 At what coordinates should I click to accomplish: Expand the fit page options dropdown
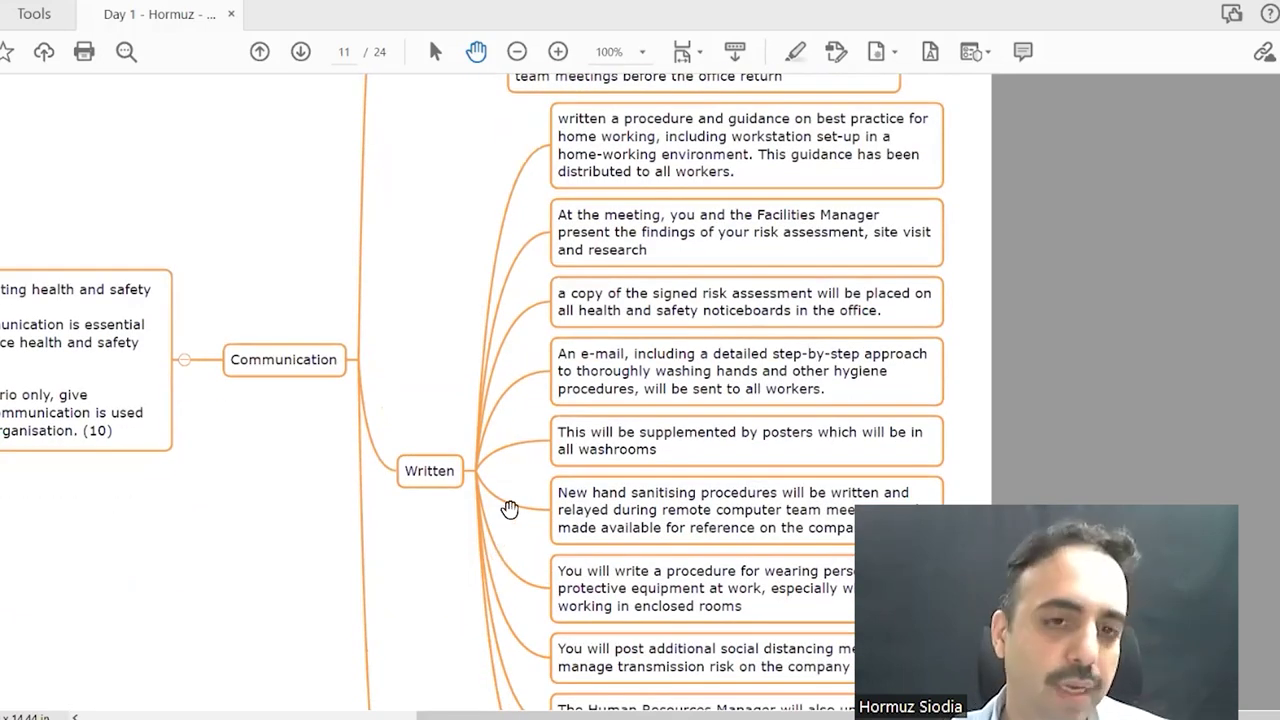point(699,52)
